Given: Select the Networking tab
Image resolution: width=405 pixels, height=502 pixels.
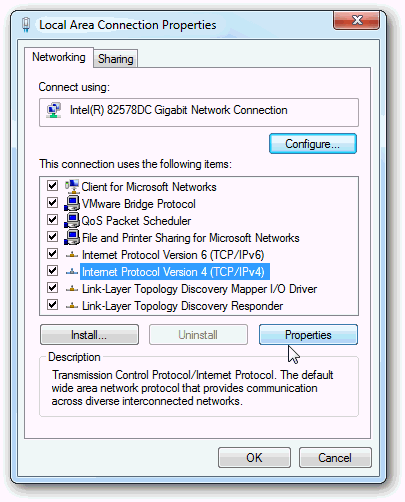Looking at the screenshot, I should pos(59,57).
